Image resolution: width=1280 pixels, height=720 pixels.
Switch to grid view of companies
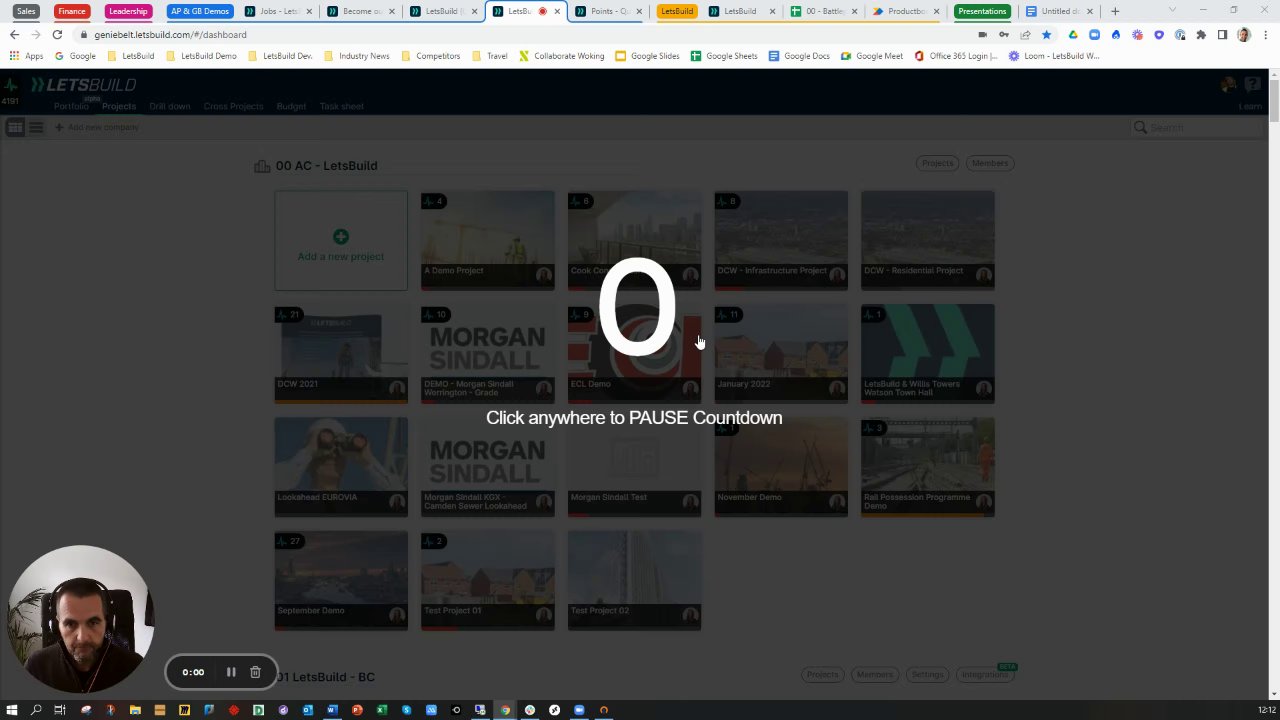point(15,127)
